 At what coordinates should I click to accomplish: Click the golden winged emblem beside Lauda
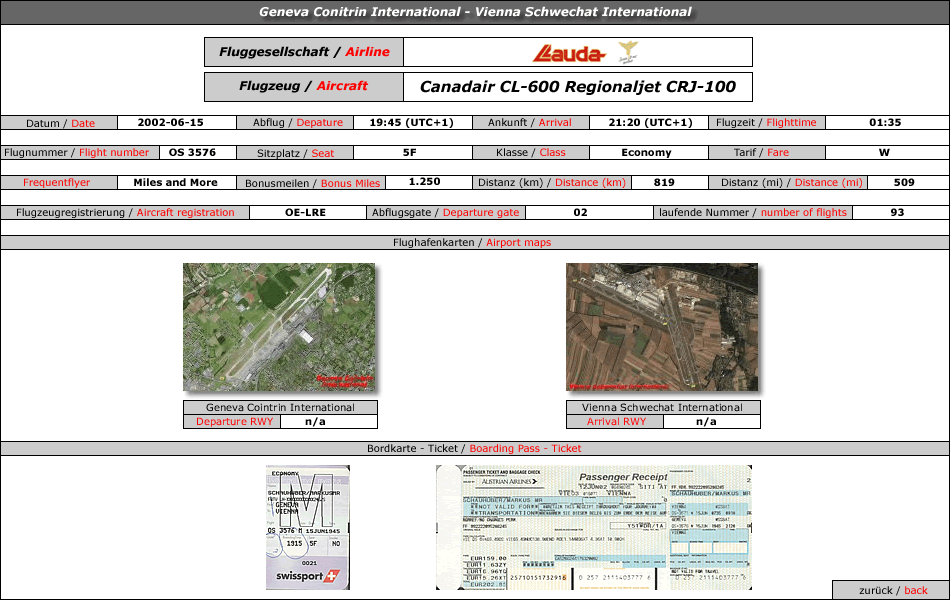(x=628, y=52)
